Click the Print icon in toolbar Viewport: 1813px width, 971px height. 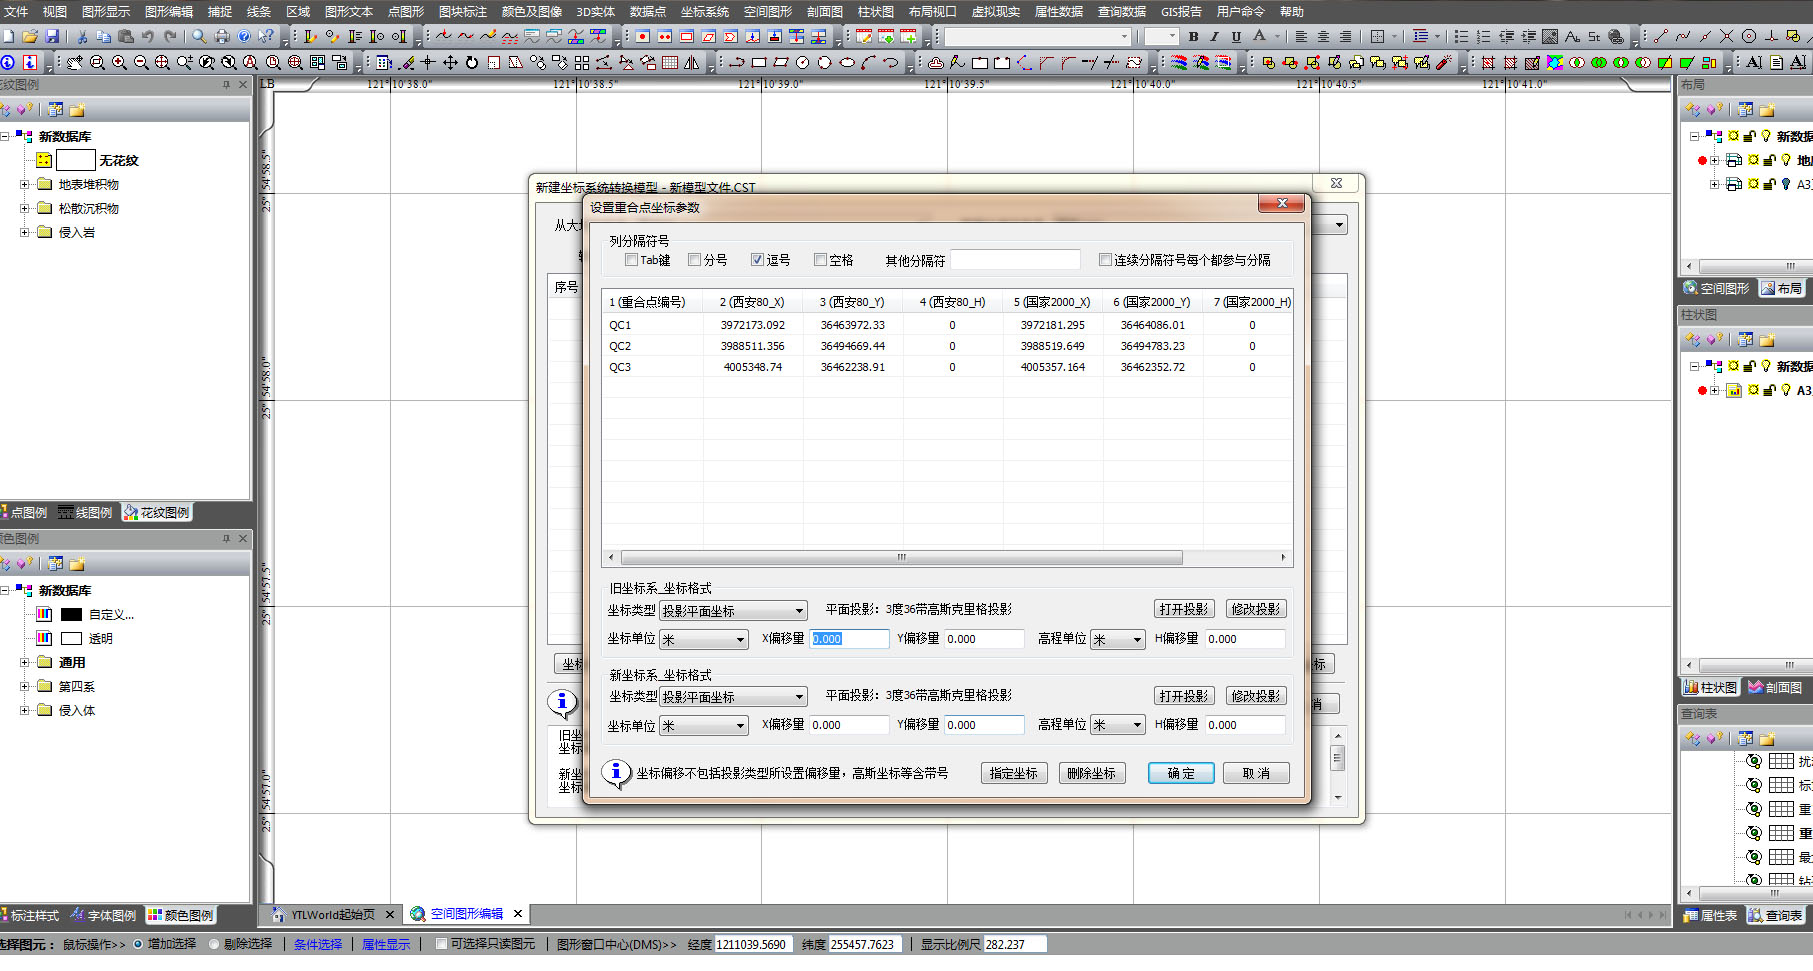click(x=222, y=36)
